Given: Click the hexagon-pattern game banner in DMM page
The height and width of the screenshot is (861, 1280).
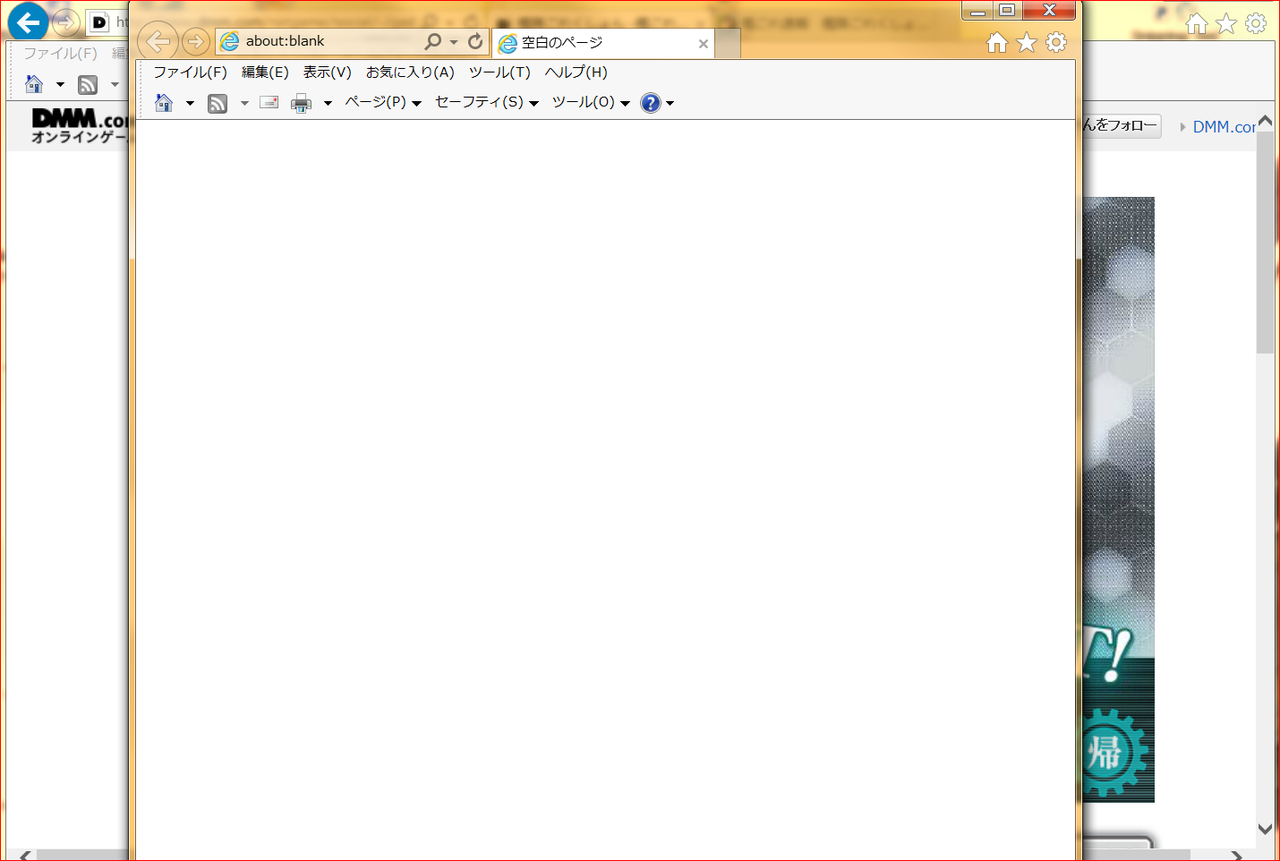Looking at the screenshot, I should [x=1117, y=499].
